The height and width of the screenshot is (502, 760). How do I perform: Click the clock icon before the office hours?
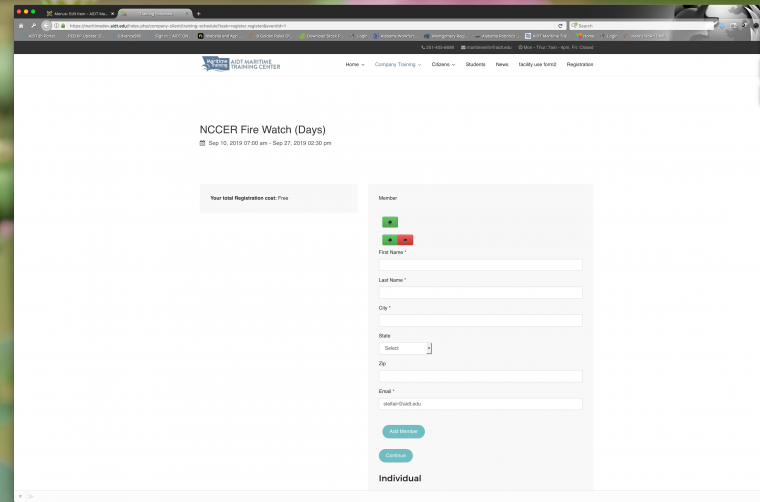click(x=520, y=47)
